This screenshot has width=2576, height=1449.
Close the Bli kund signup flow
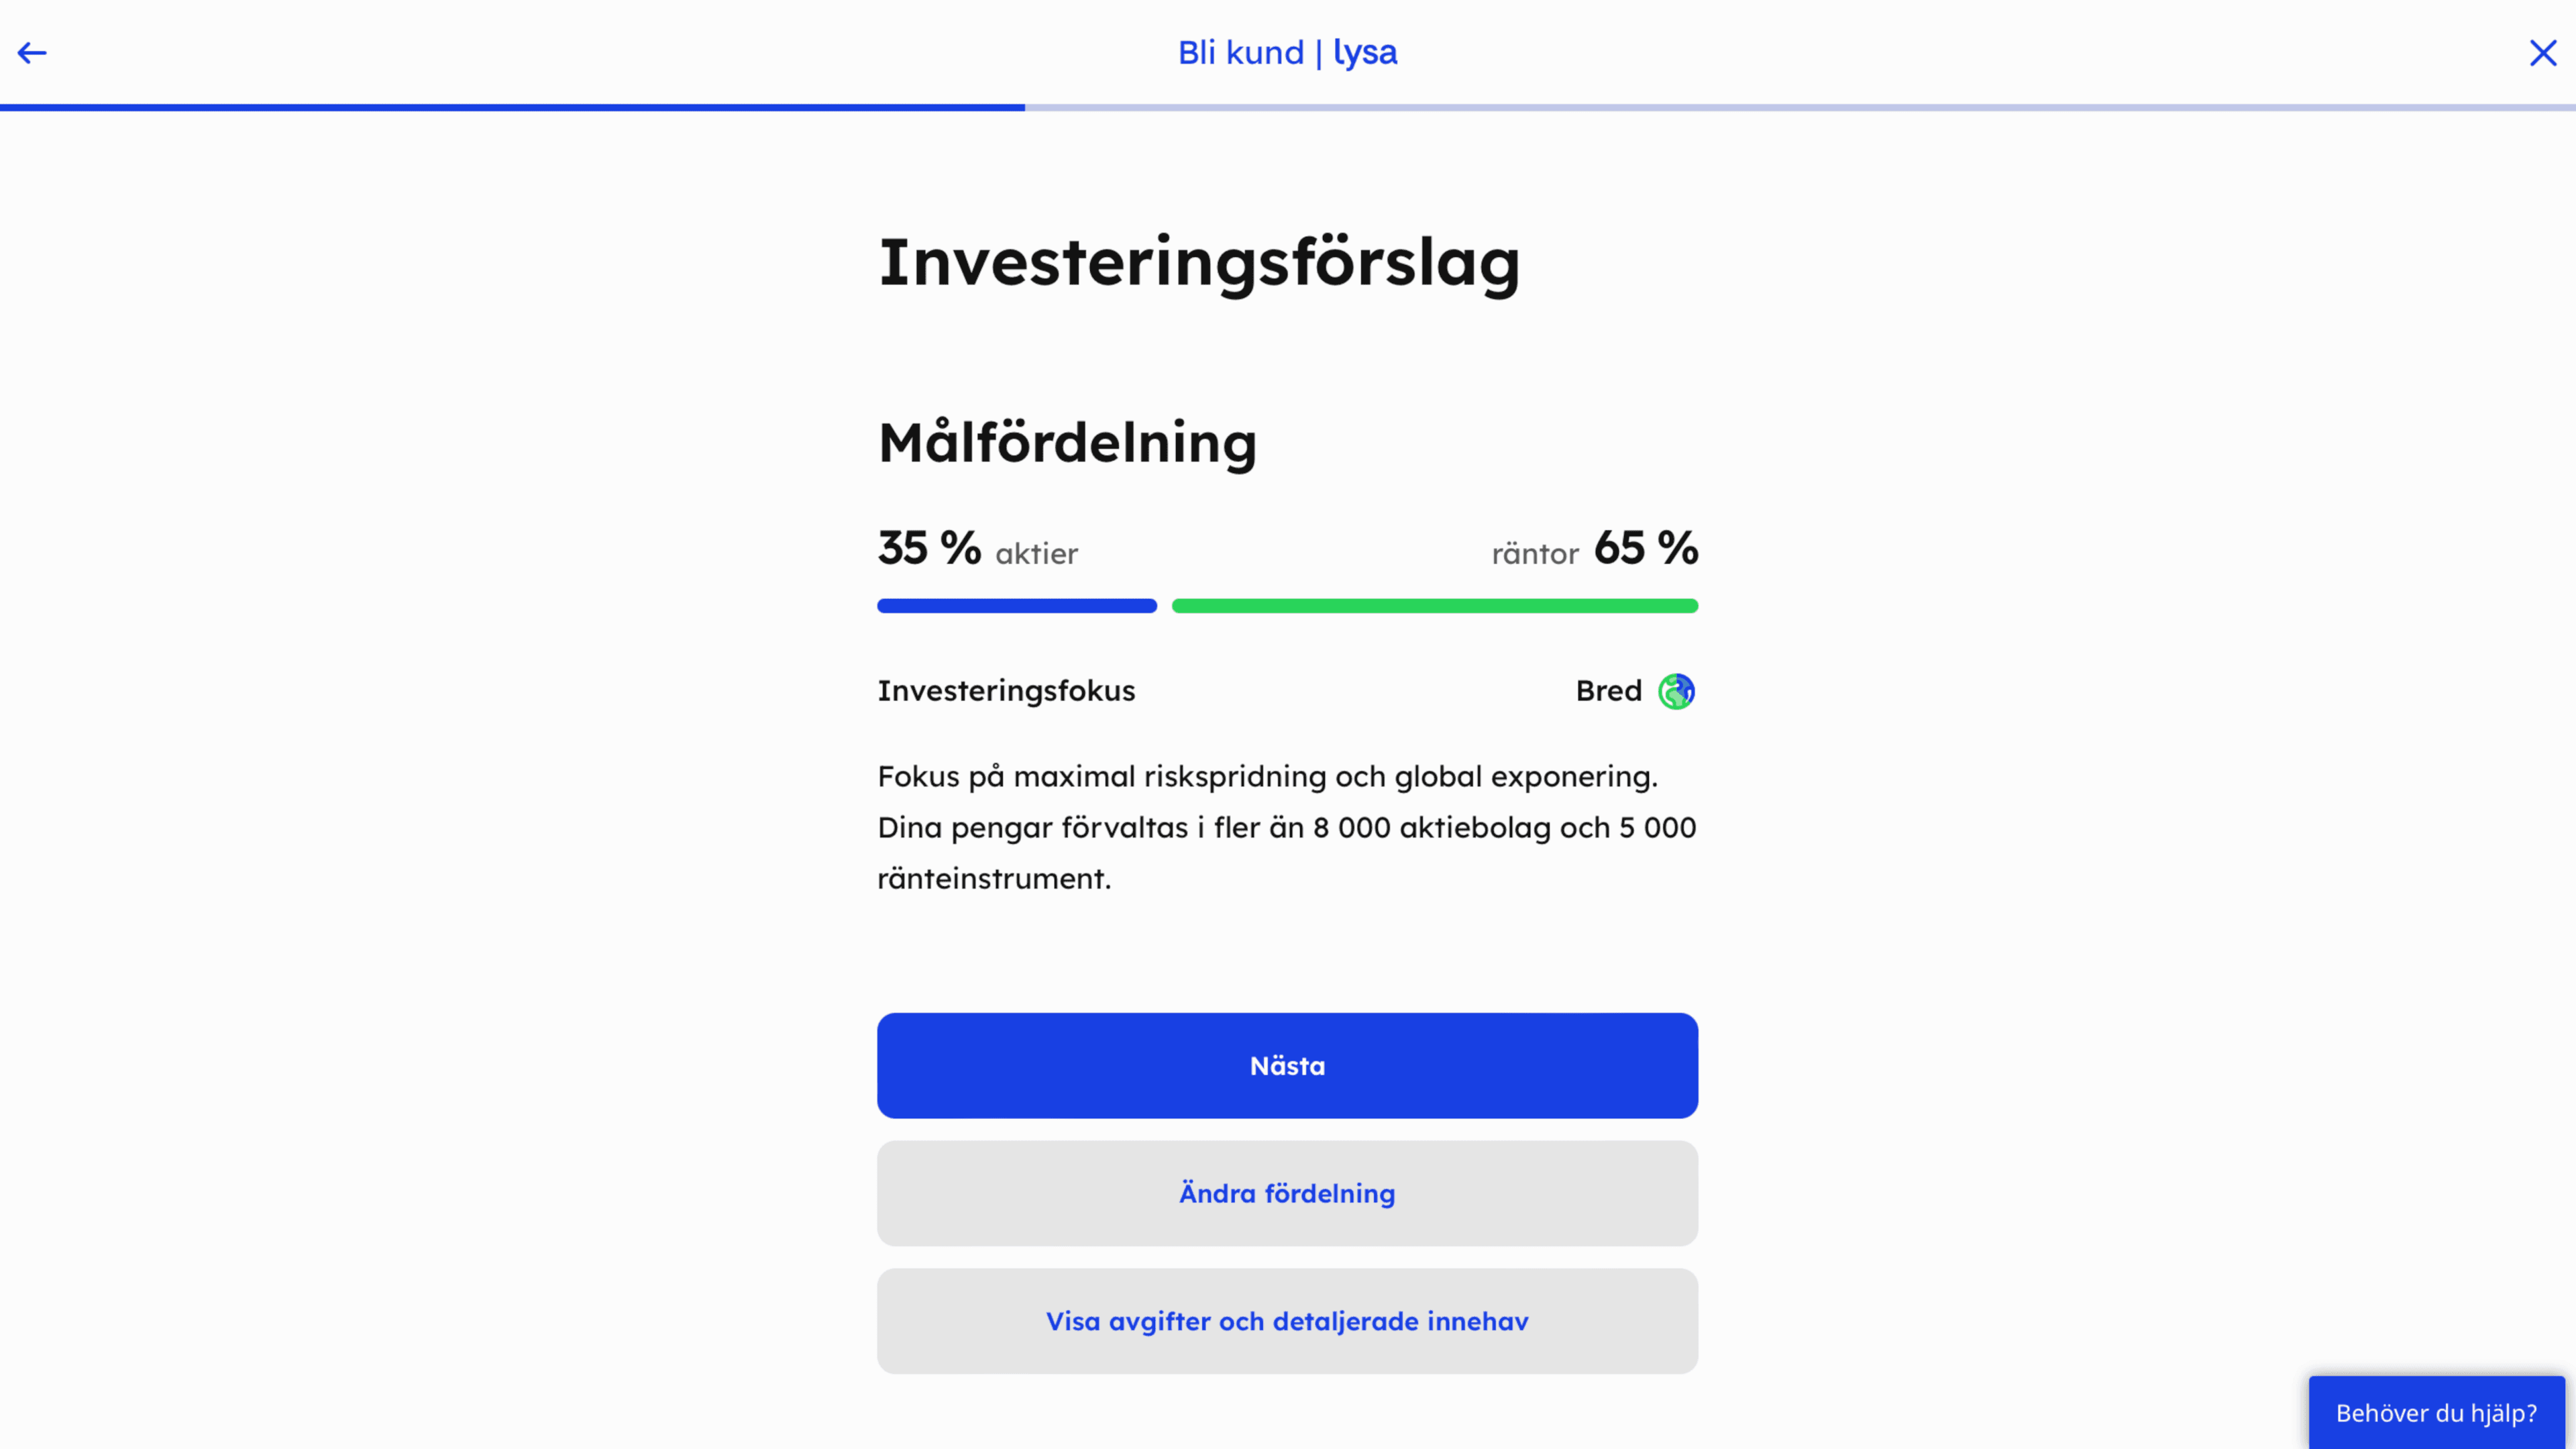(x=2542, y=53)
